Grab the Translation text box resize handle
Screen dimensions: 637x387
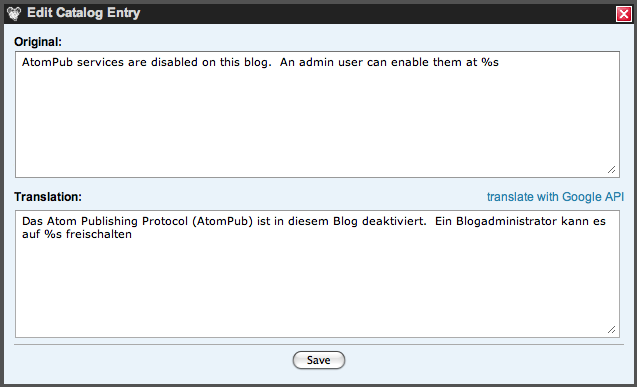[611, 330]
